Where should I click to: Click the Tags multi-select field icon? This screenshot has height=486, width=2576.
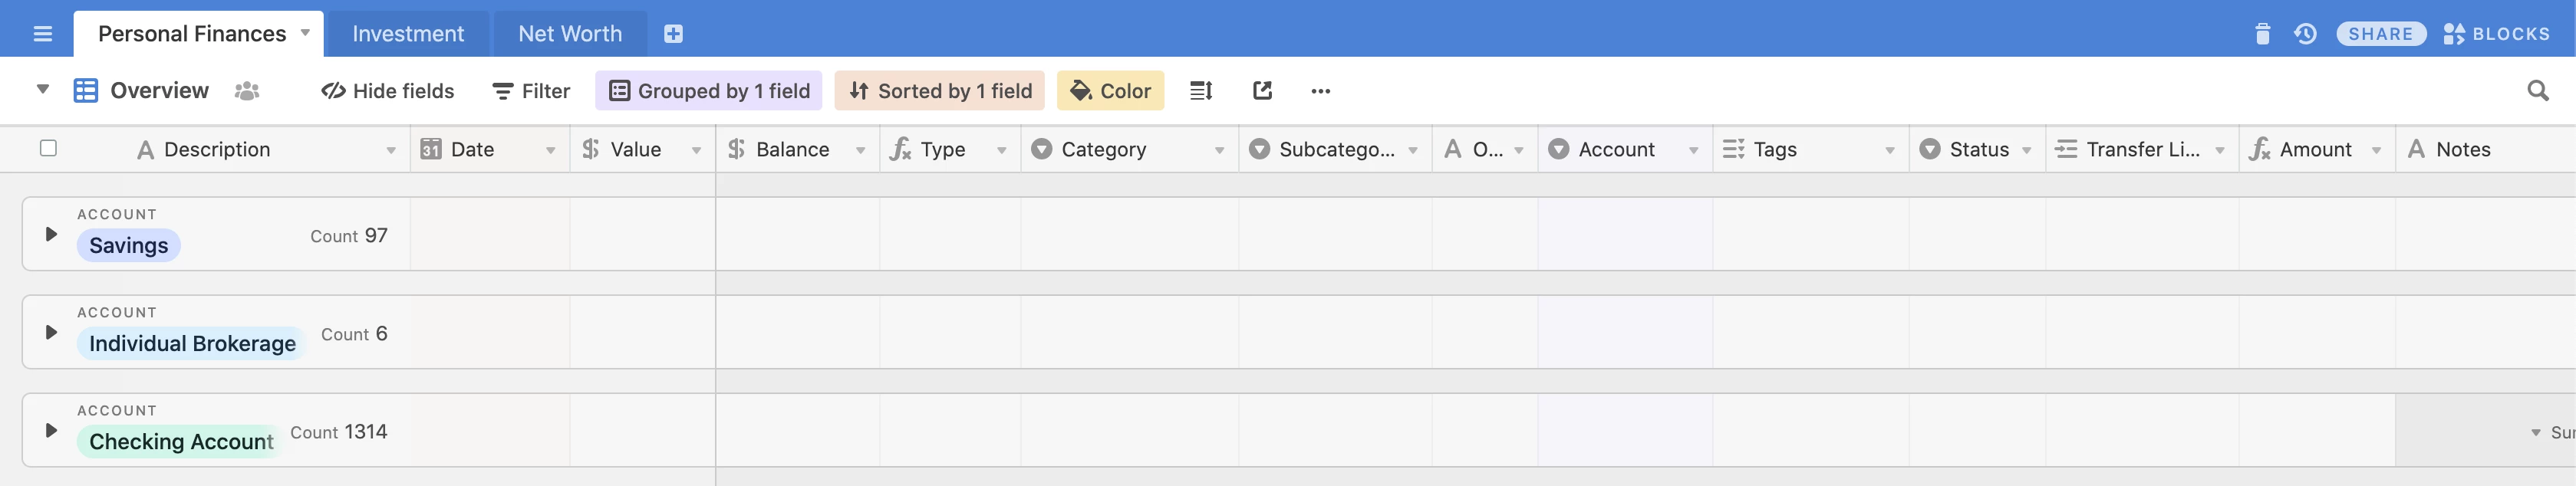[1733, 149]
